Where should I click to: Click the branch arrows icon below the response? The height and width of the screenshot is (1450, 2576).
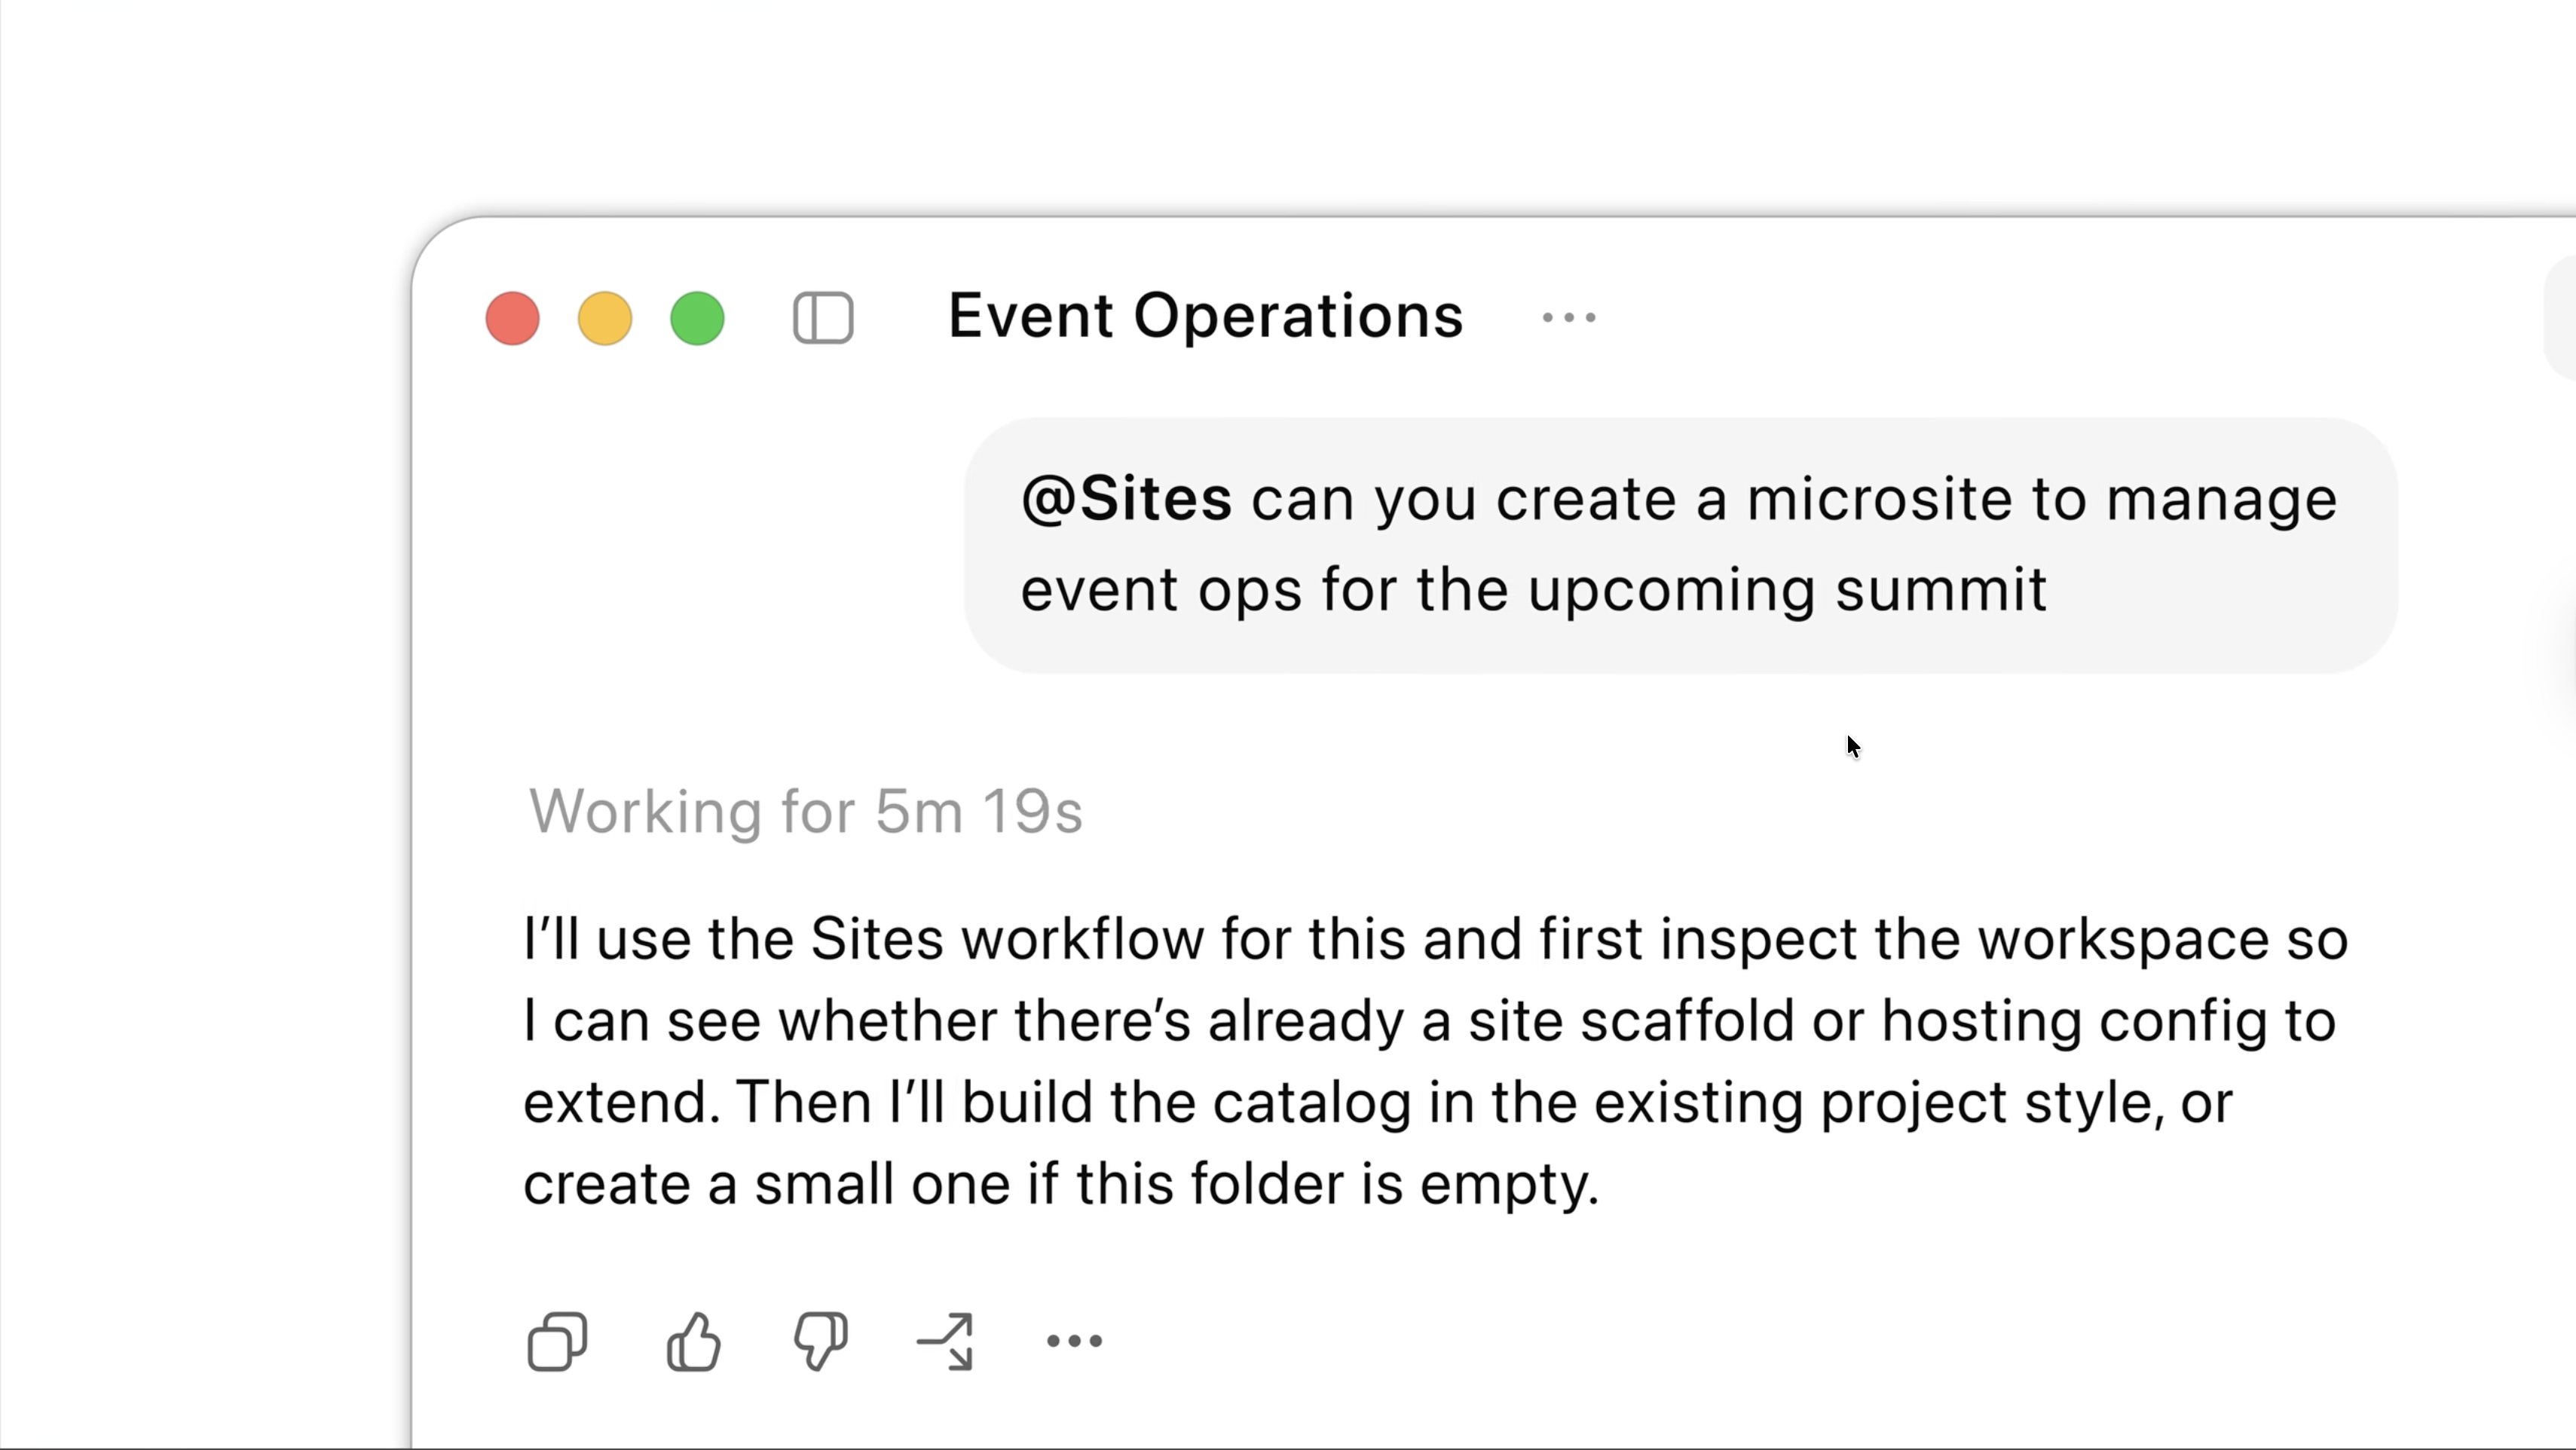(x=946, y=1341)
